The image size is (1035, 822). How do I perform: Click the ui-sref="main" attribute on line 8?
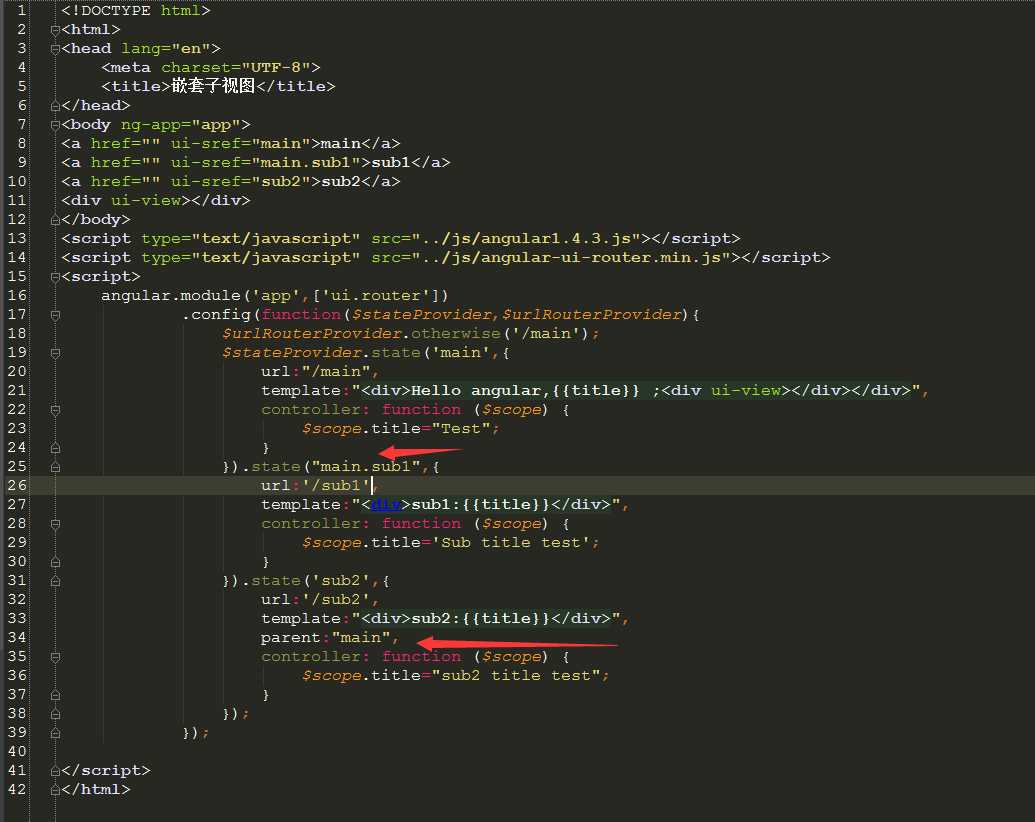tap(241, 143)
